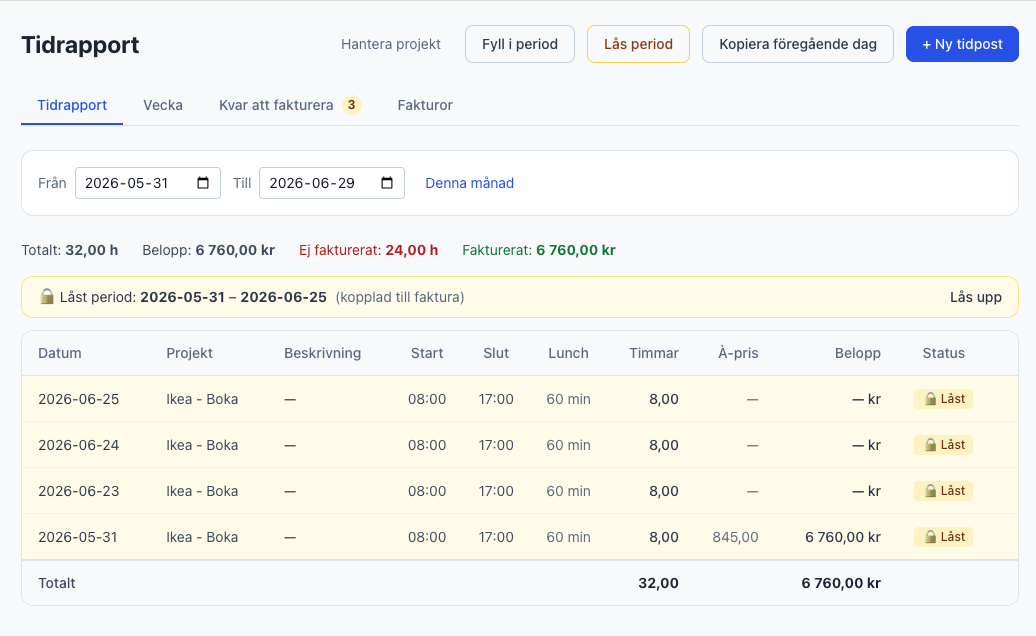This screenshot has width=1036, height=636.
Task: Click Ikea - Boka in 2026-06-23 row
Action: pyautogui.click(x=202, y=491)
